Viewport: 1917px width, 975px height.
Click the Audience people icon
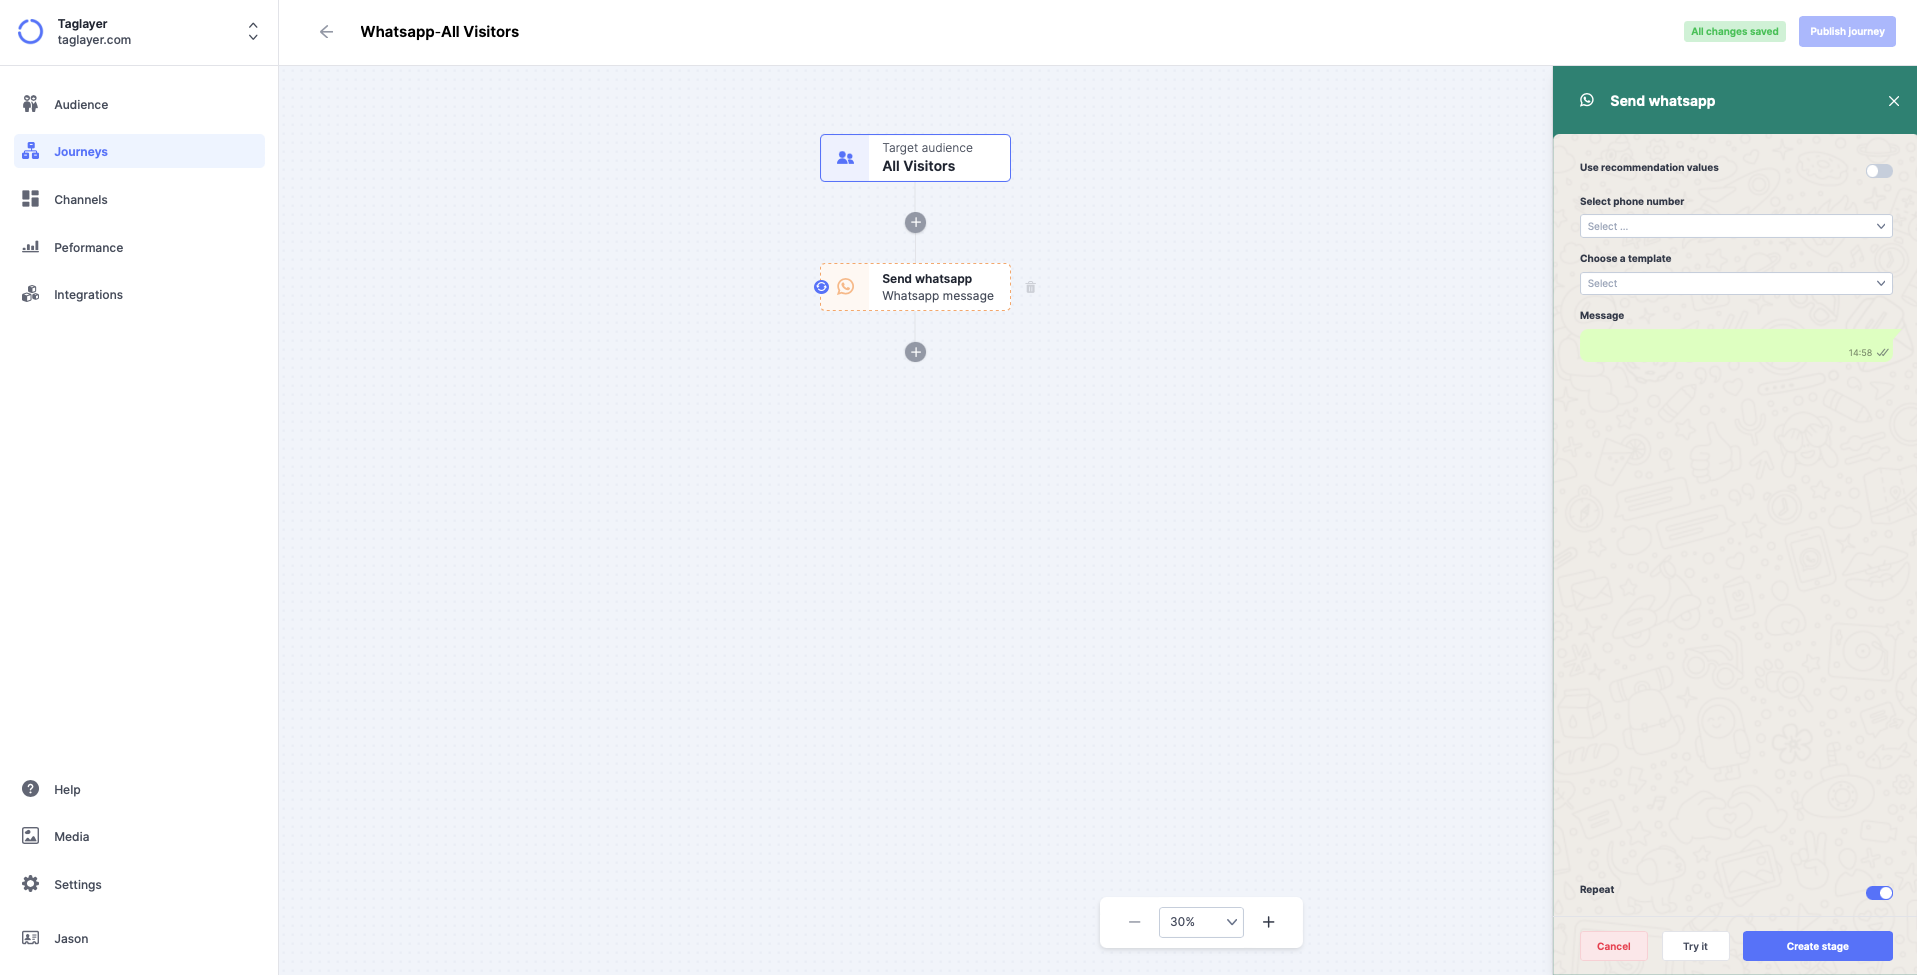[31, 104]
